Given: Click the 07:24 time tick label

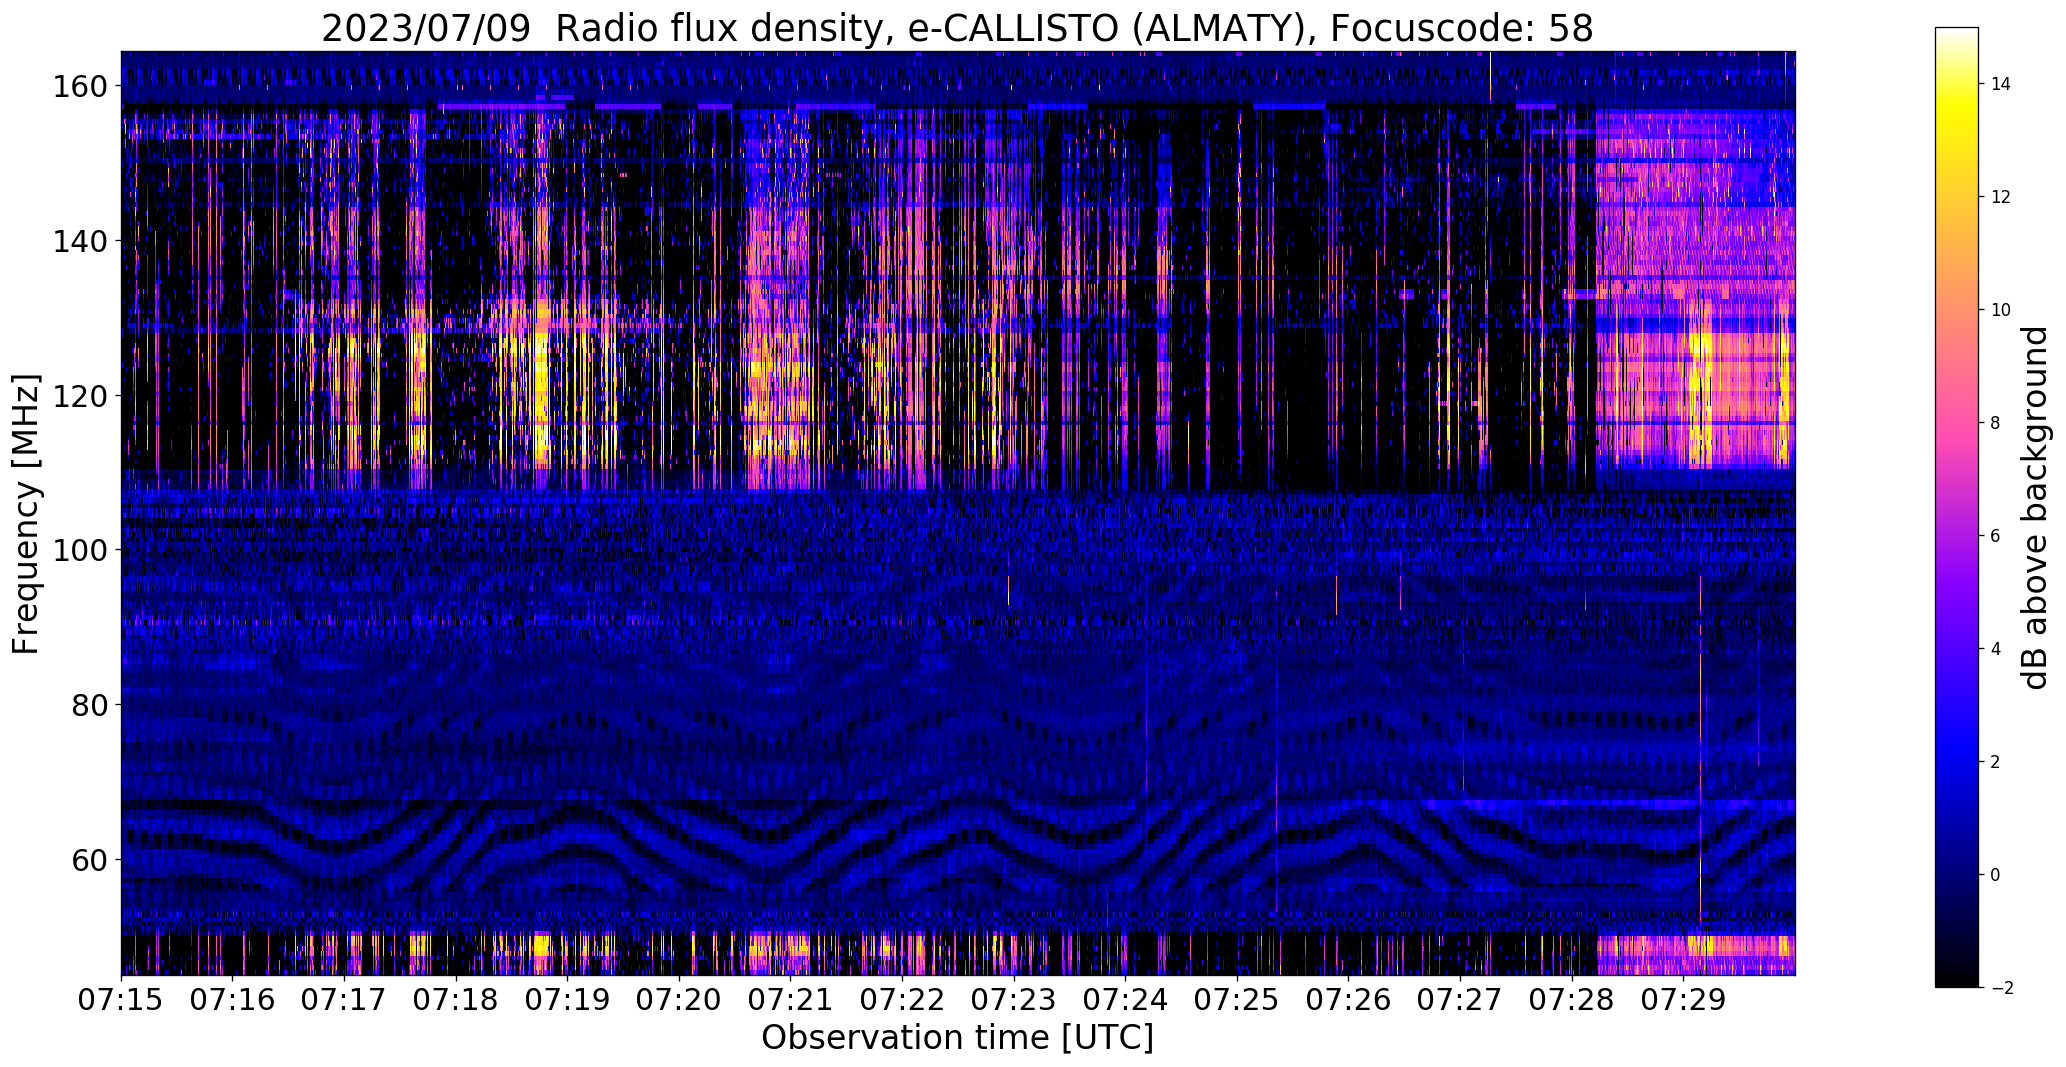Looking at the screenshot, I should point(1125,998).
